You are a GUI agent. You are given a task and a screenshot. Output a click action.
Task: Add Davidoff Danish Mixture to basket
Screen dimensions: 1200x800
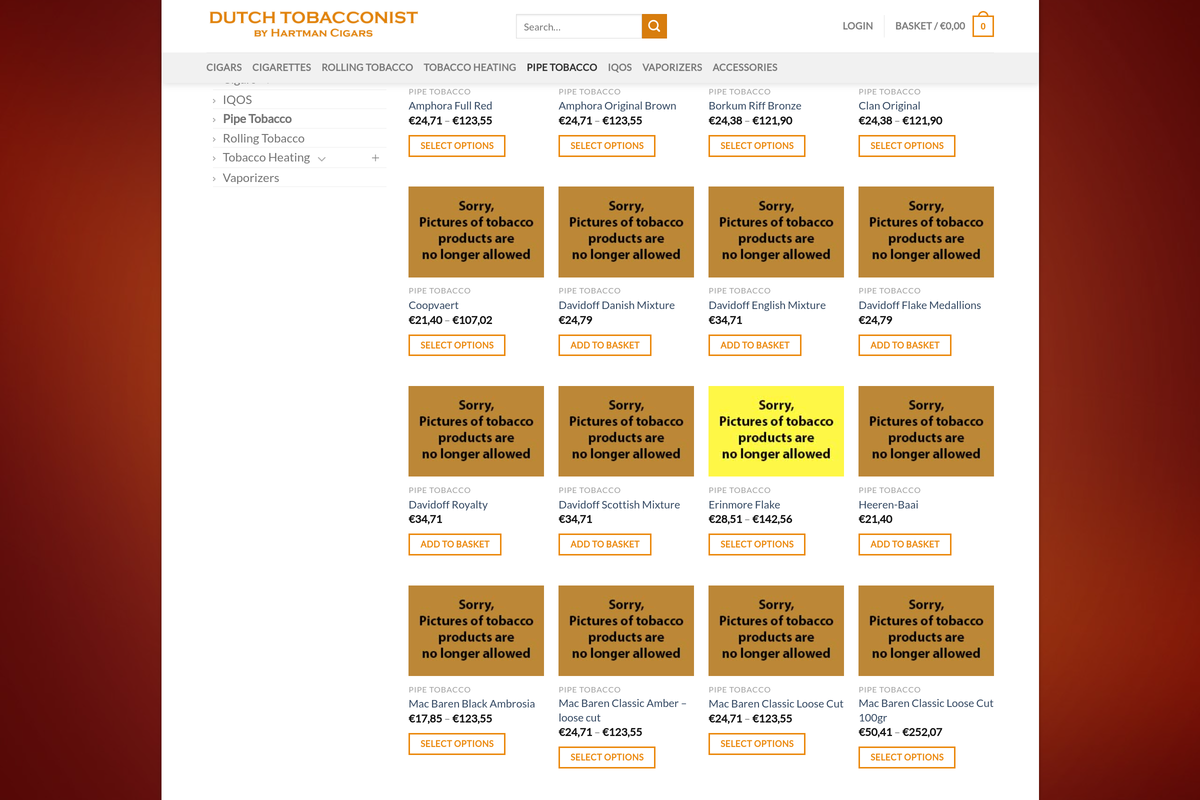click(x=605, y=345)
